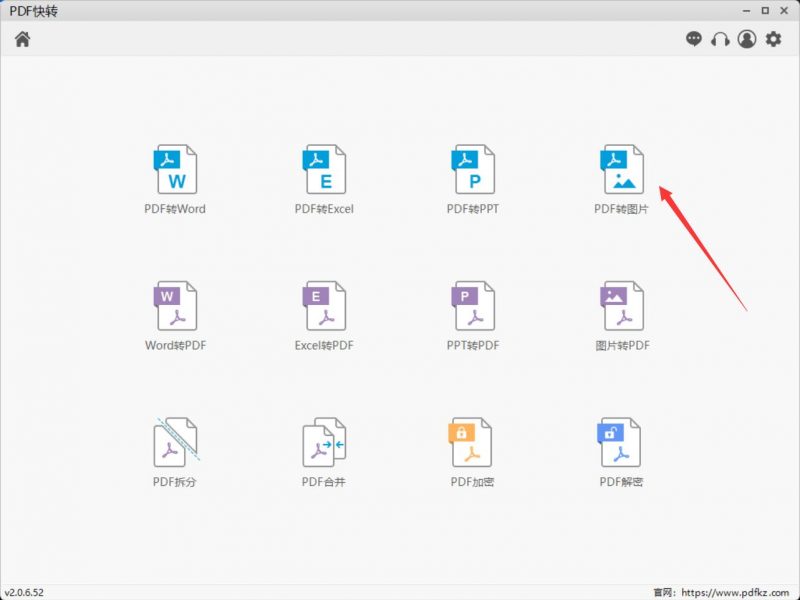Screen dimensions: 800x600
Task: Choose the Word转PDF converter
Action: [x=175, y=306]
